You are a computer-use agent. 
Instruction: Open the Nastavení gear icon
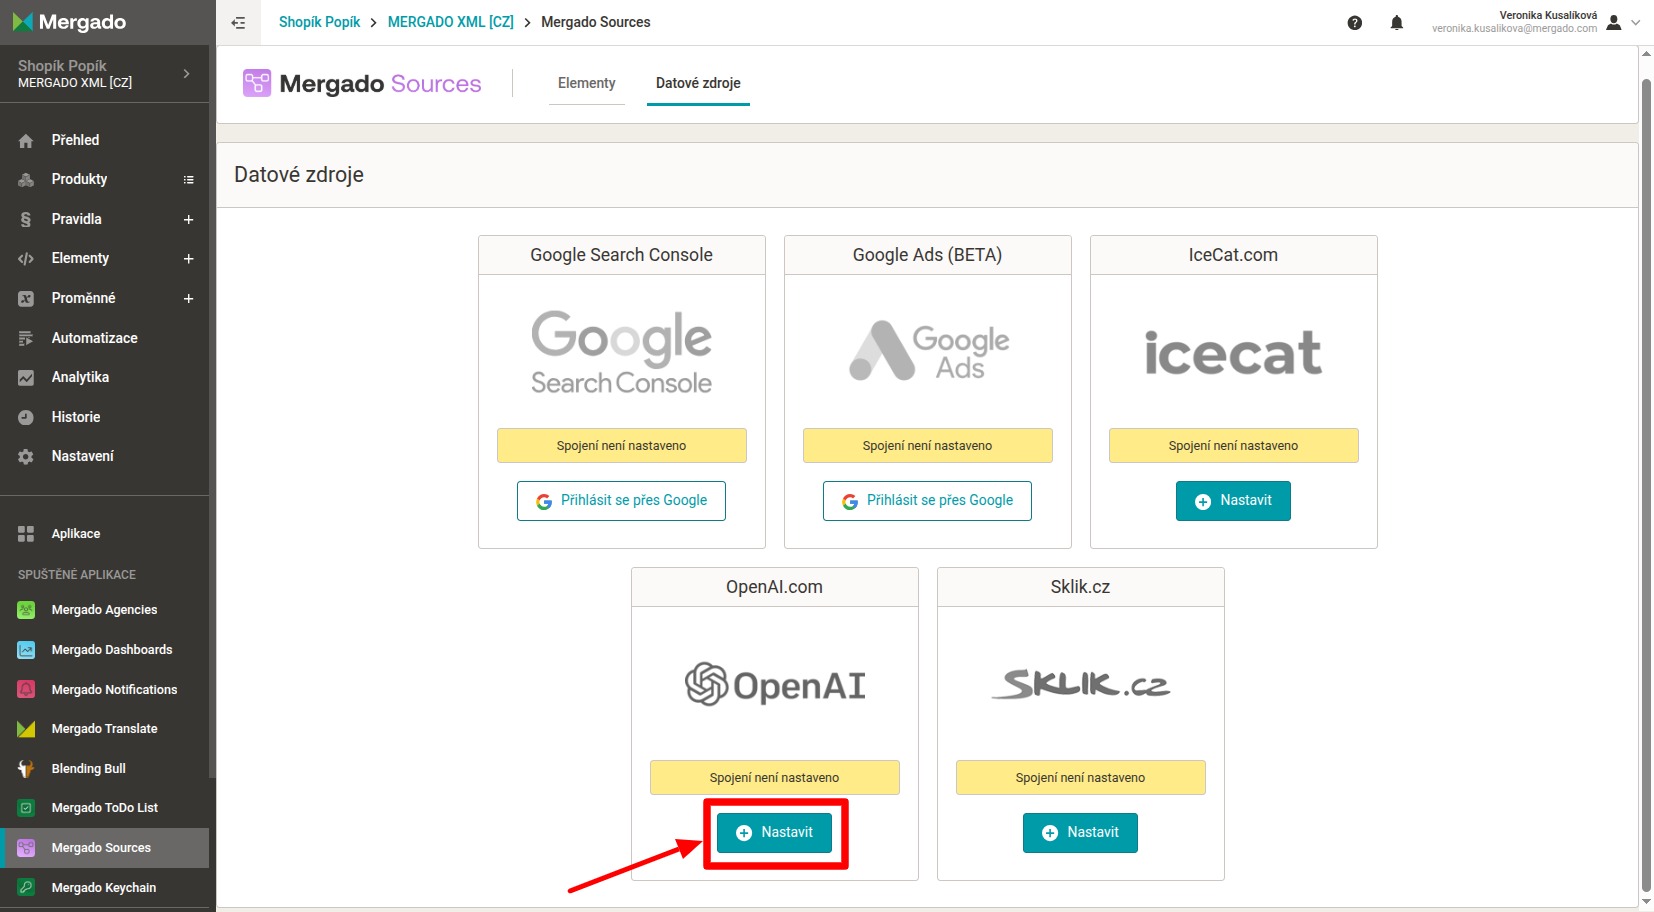tap(26, 457)
